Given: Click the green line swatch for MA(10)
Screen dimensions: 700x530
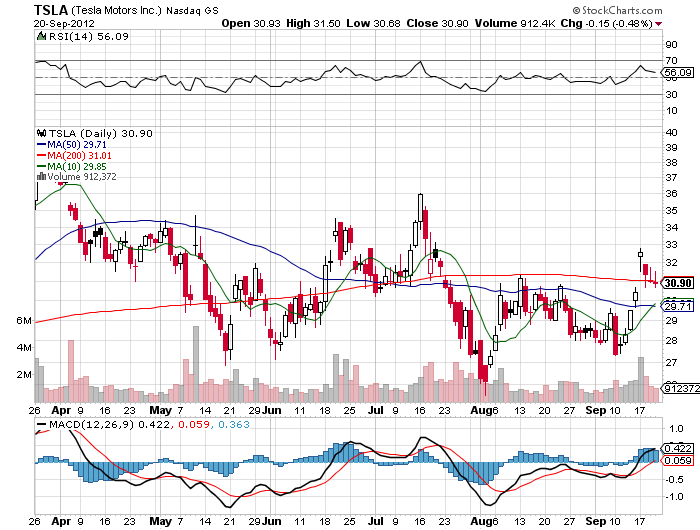Looking at the screenshot, I should tap(42, 167).
